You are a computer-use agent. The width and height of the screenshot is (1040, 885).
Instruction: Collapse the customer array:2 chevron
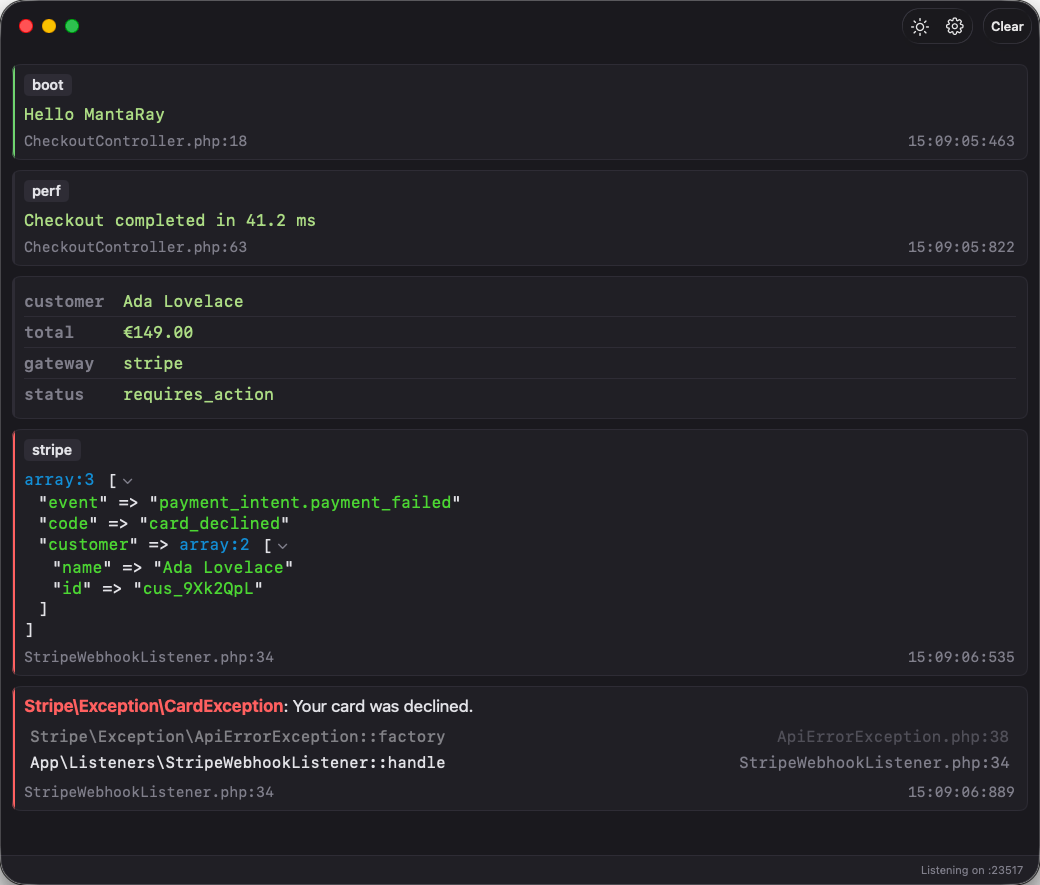tap(283, 546)
